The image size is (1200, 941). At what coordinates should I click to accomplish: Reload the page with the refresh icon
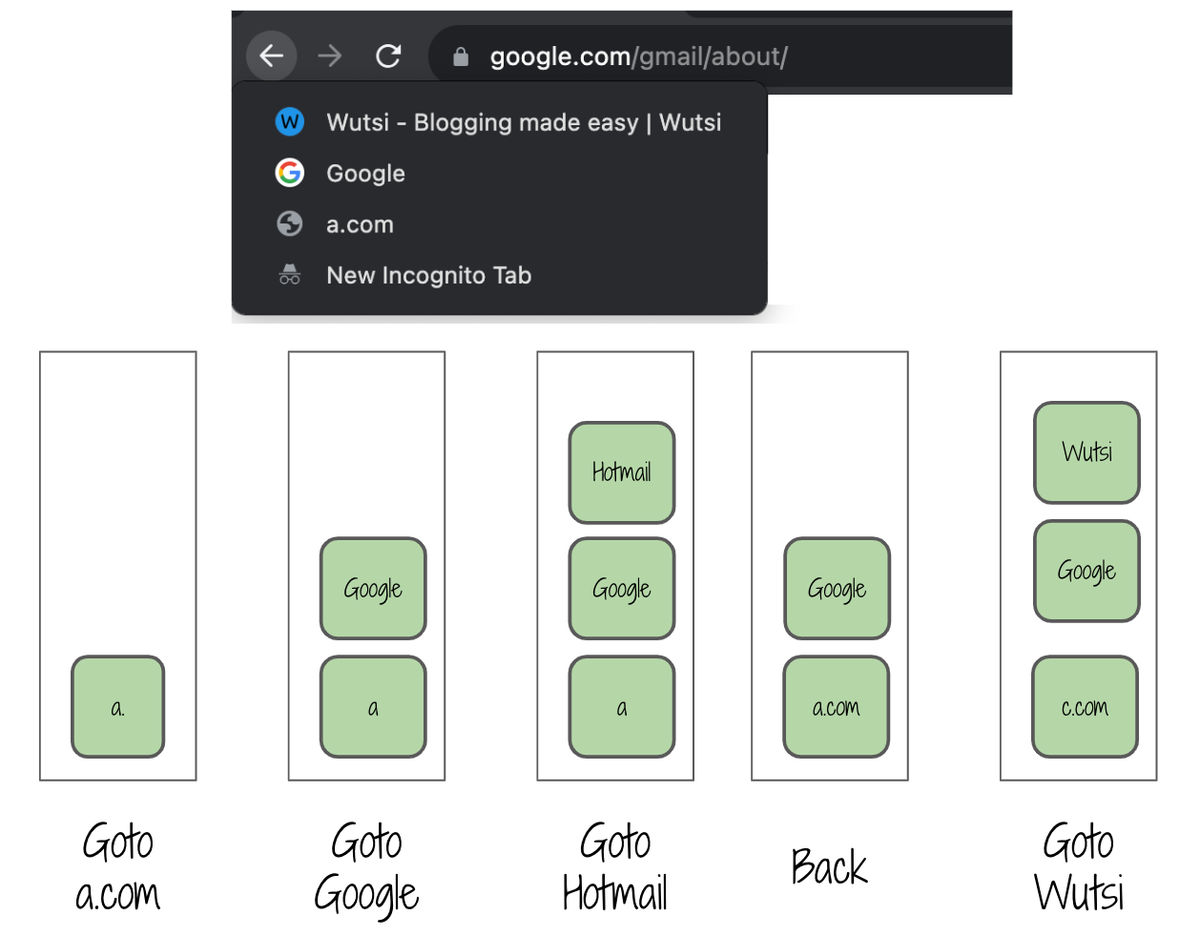pyautogui.click(x=388, y=57)
